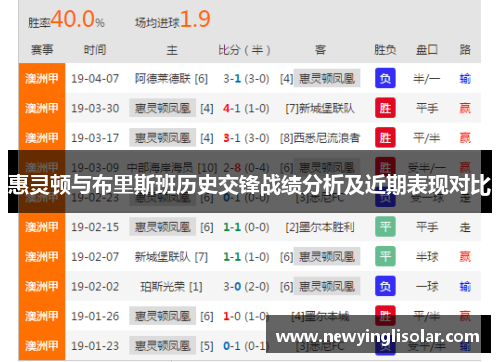This screenshot has width=500, height=362.
Task: Select the date 19-01-23
Action: tap(95, 346)
